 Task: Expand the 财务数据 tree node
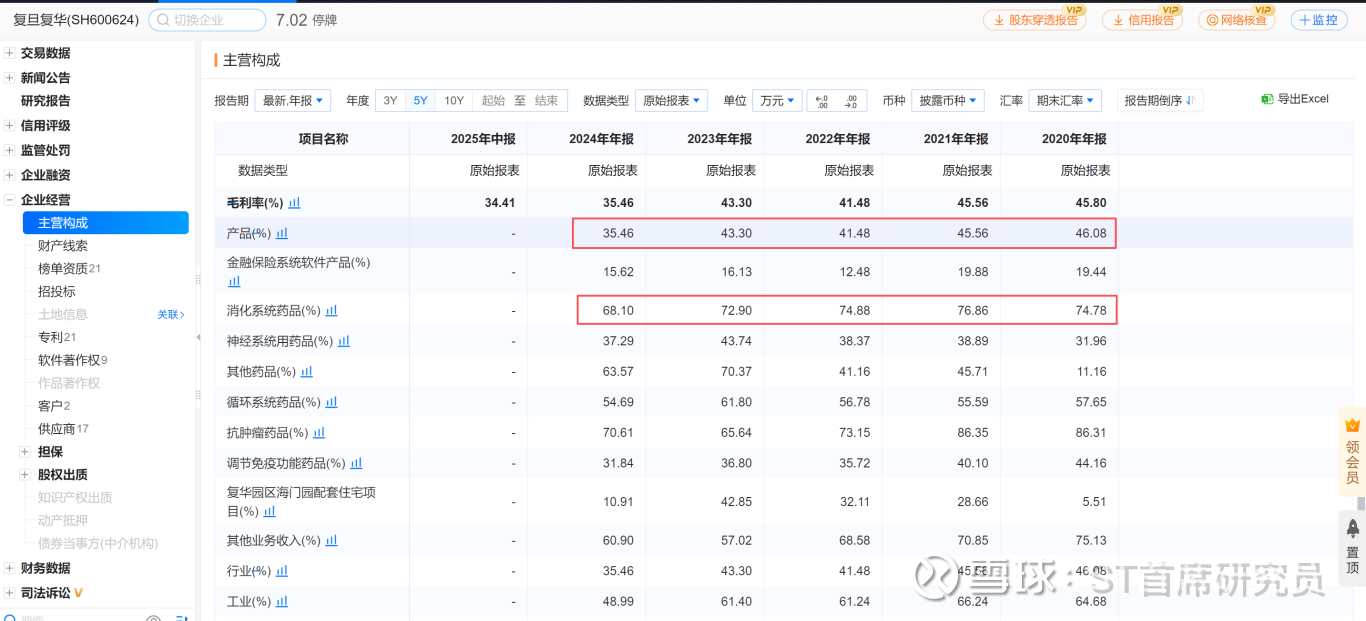pos(10,568)
